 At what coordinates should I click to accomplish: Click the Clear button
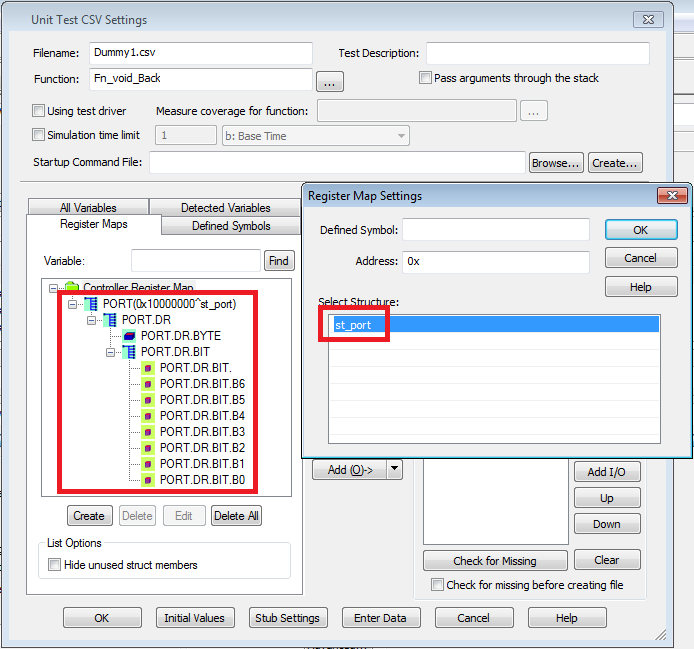tap(607, 560)
